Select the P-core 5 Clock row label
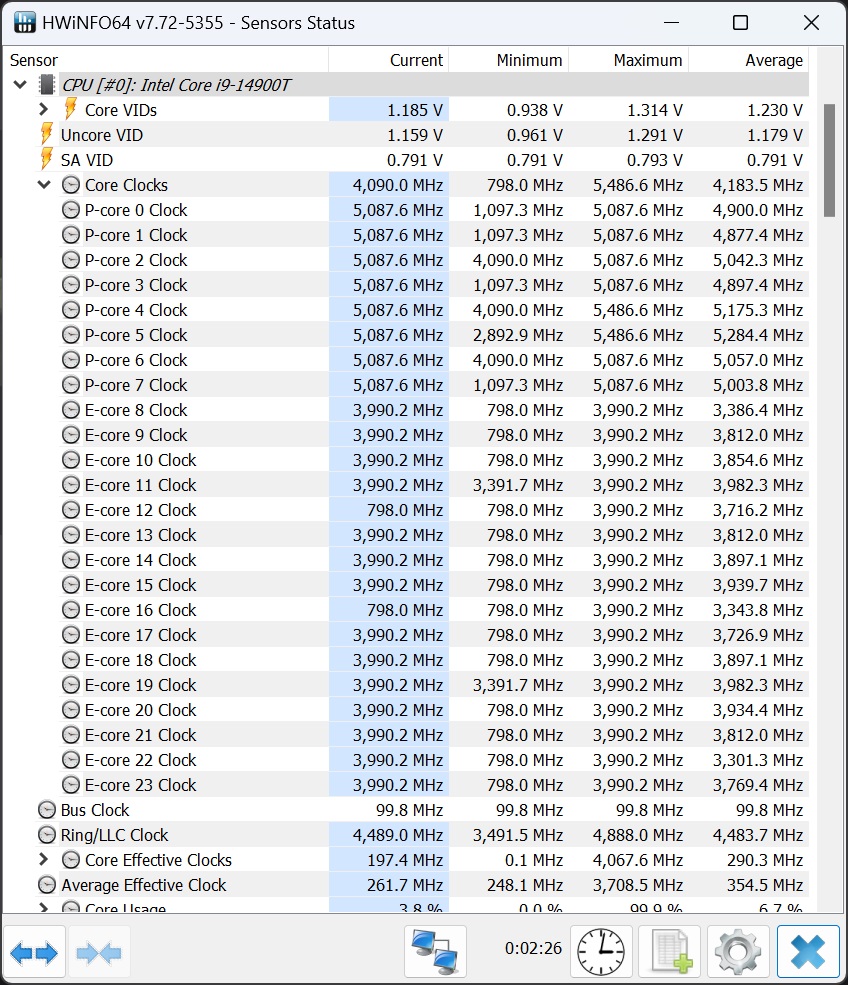This screenshot has width=848, height=985. point(136,335)
